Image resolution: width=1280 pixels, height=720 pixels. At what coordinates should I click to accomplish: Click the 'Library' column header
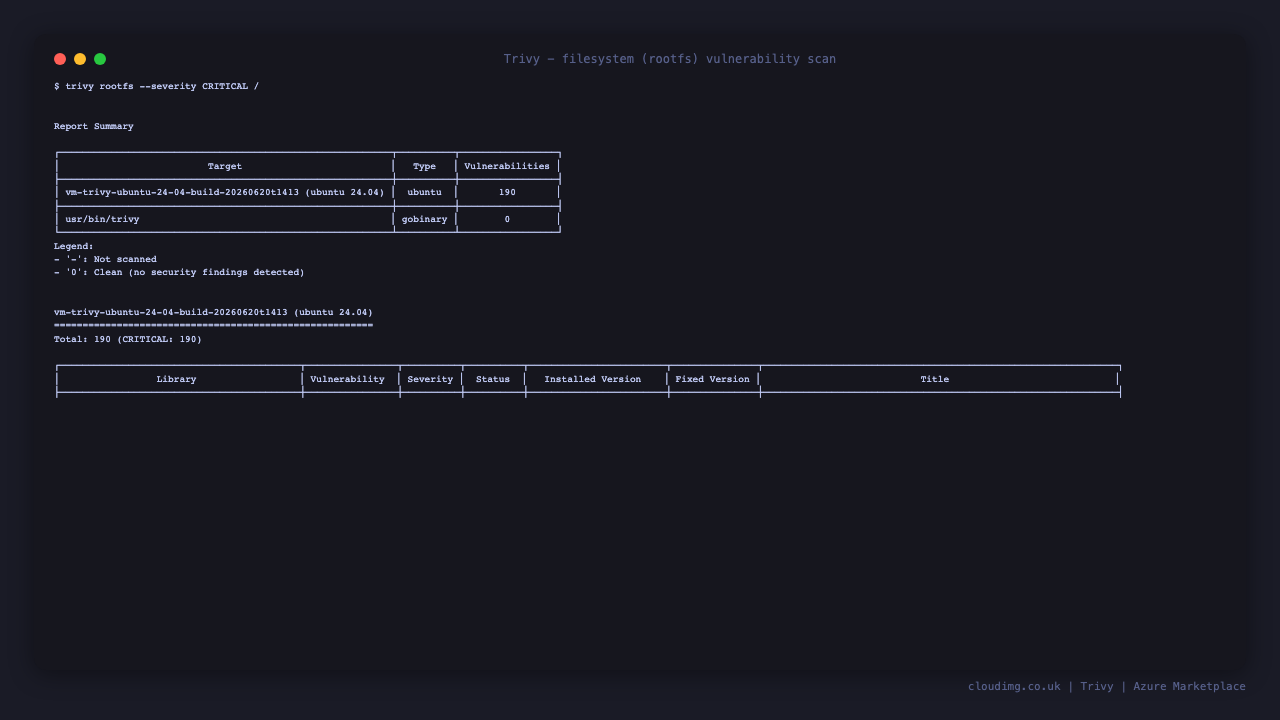176,379
